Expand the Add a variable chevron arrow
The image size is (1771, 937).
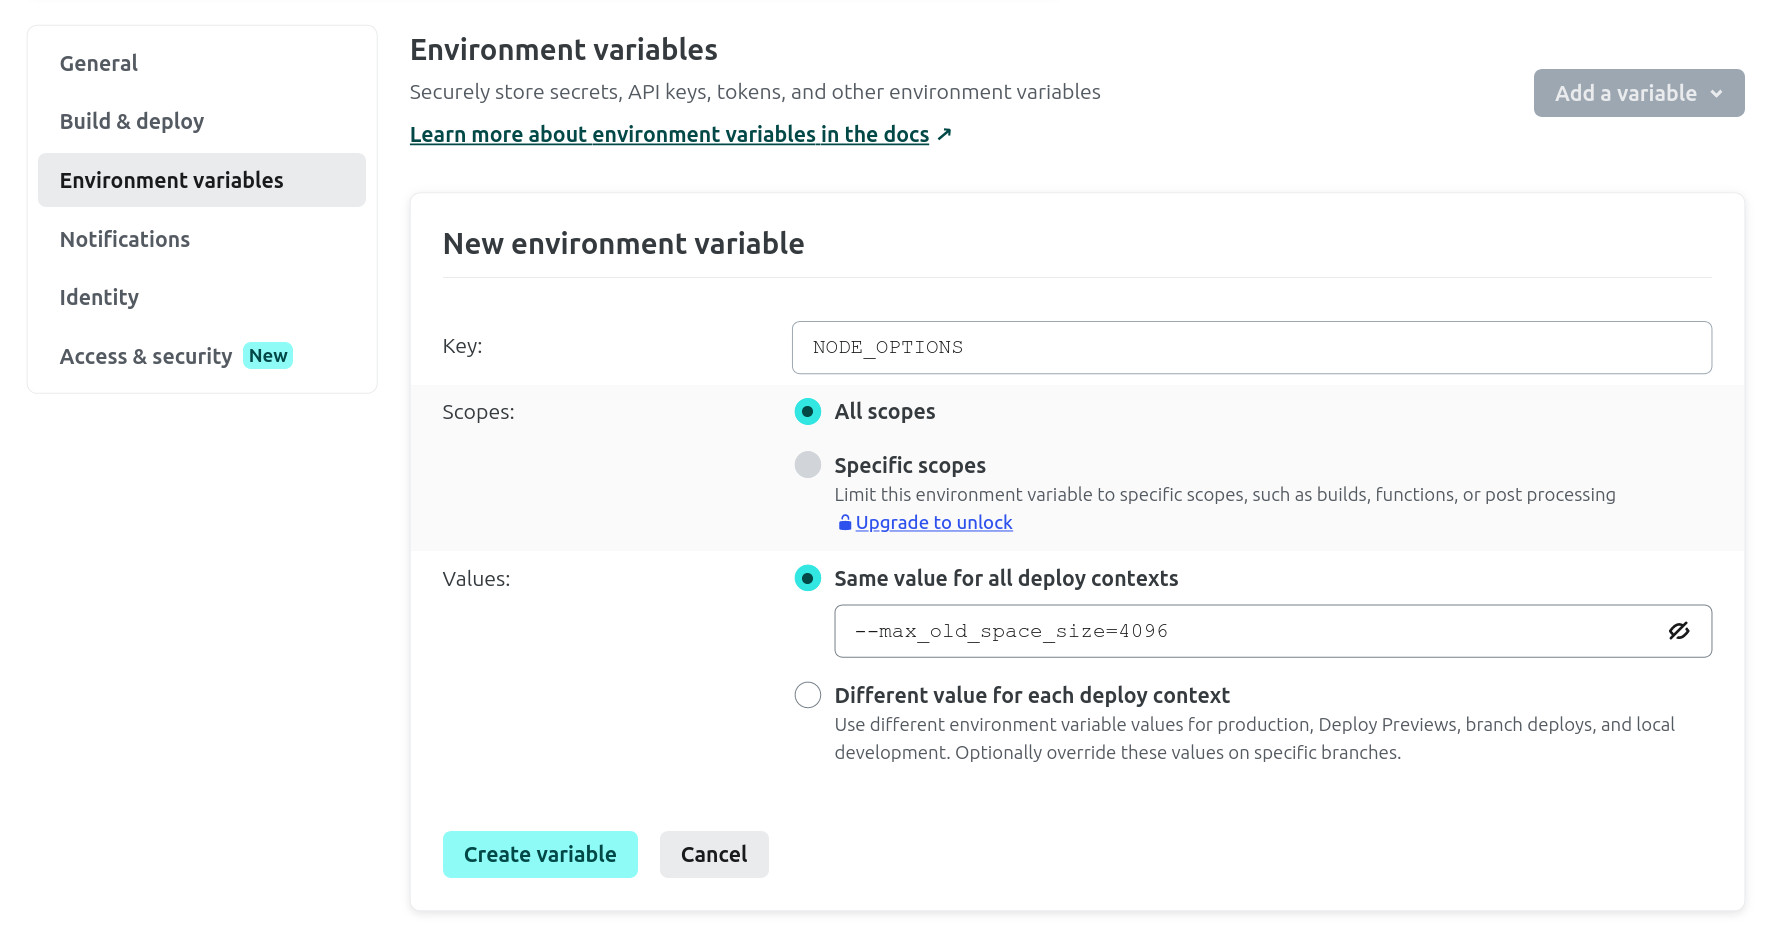pyautogui.click(x=1716, y=93)
